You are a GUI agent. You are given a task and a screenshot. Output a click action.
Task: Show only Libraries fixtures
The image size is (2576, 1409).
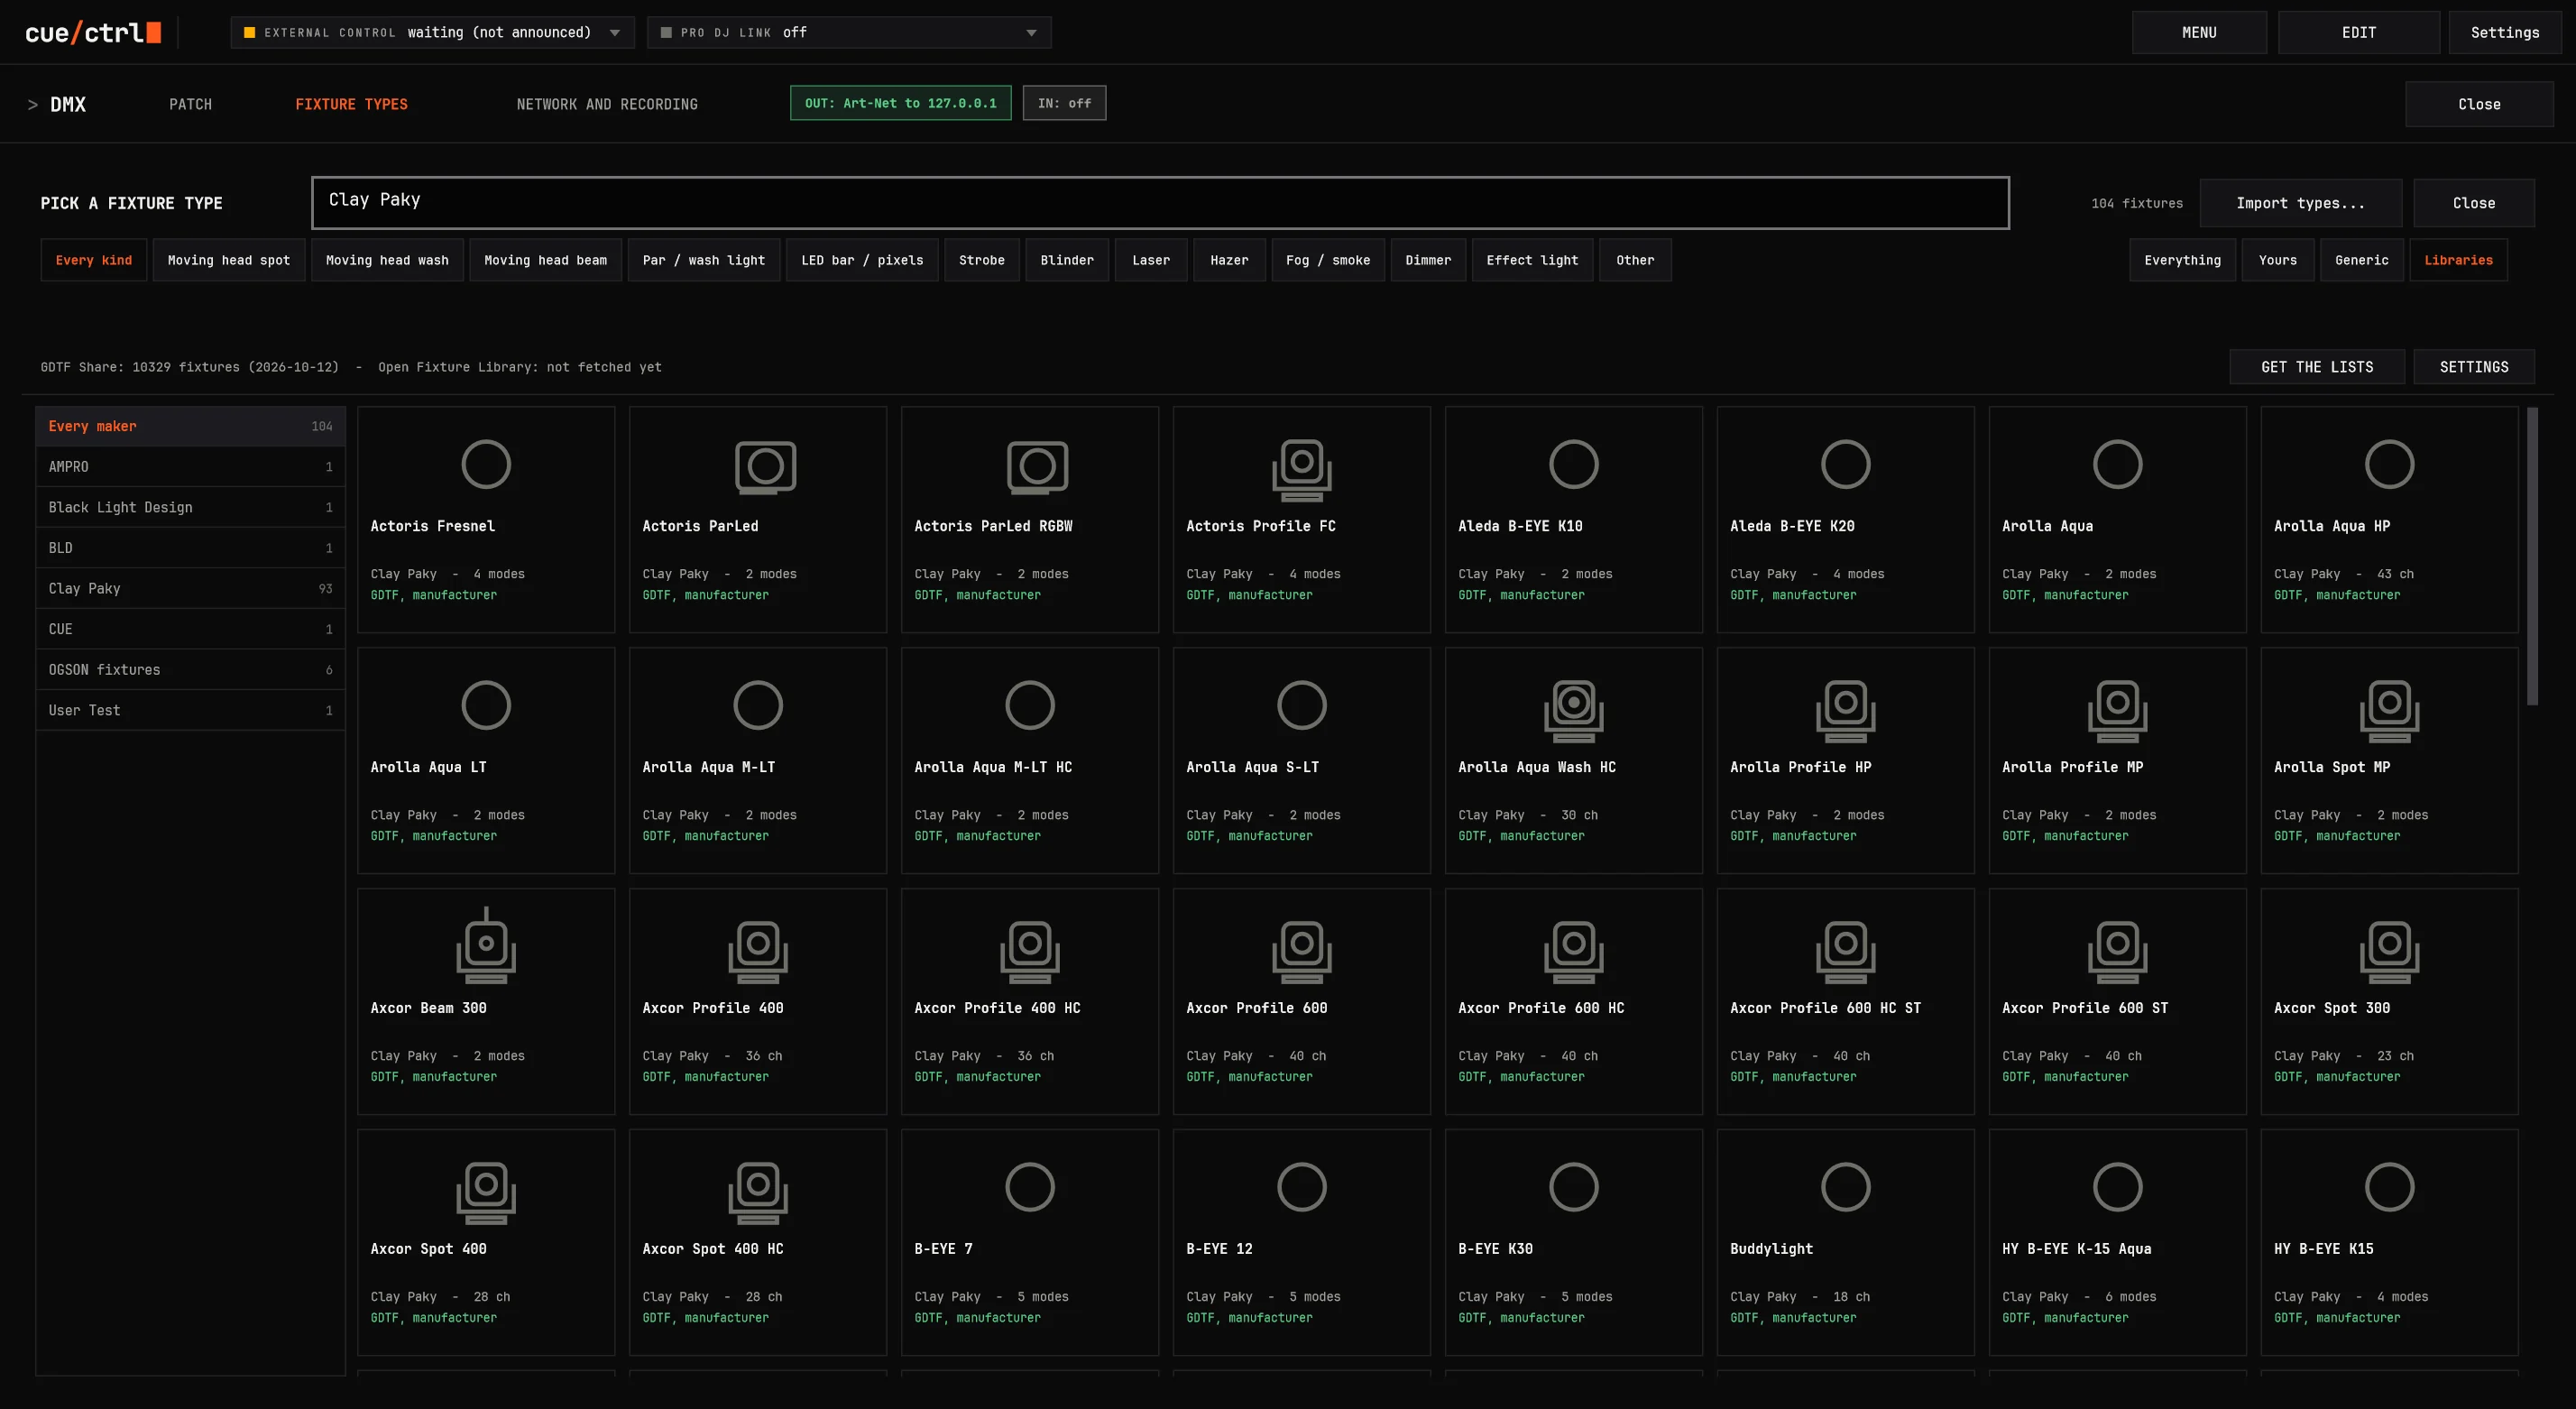click(x=2458, y=260)
